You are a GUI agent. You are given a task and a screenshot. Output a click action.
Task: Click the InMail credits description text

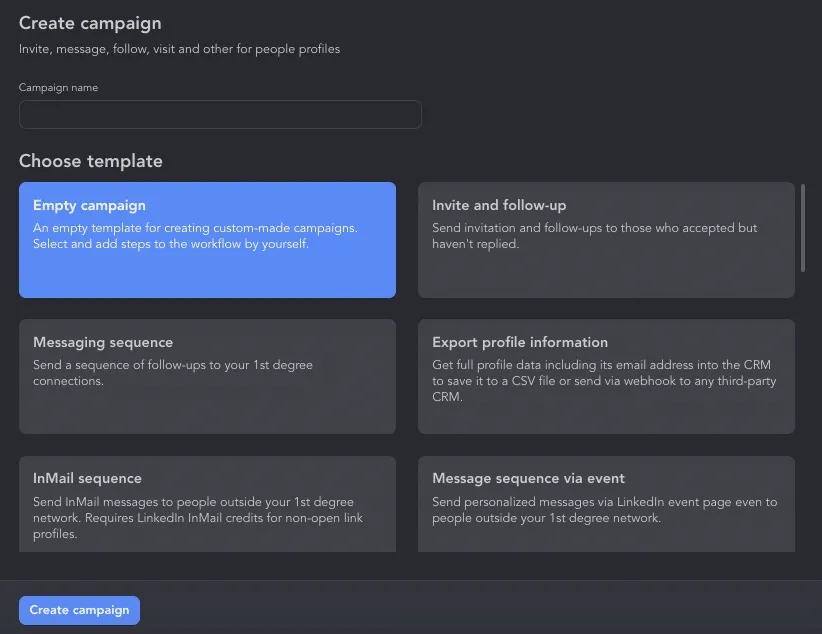coord(198,518)
